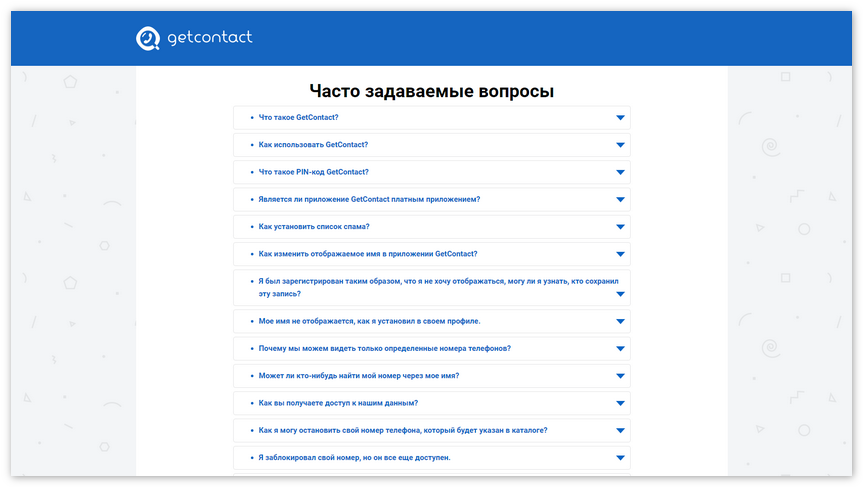Expand arrow for 'Как изменить отображаемое имя'
This screenshot has height=487, width=863.
[620, 254]
